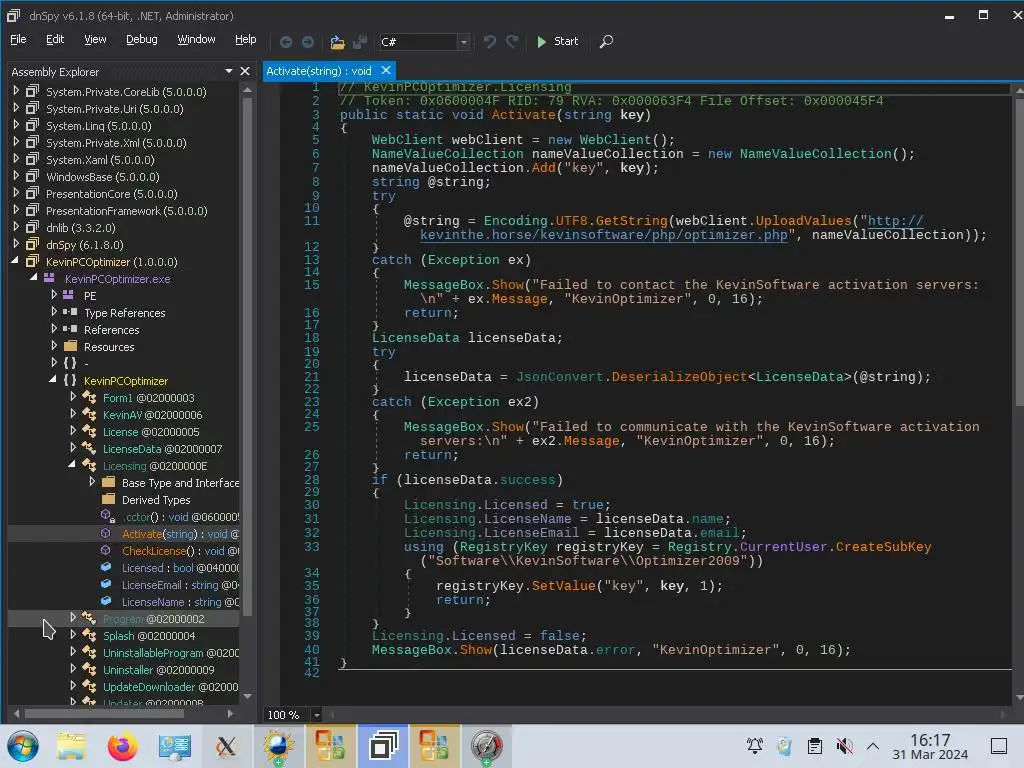This screenshot has height=768, width=1024.
Task: Open the optimizer.php URL link in code
Action: (603, 234)
